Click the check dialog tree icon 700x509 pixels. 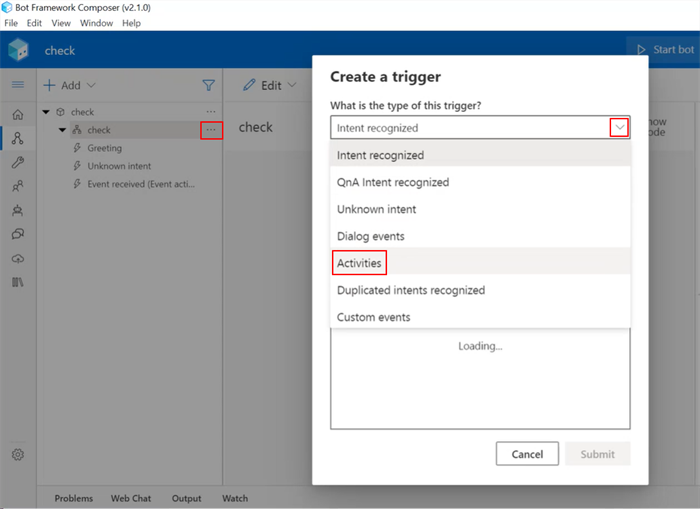77,130
